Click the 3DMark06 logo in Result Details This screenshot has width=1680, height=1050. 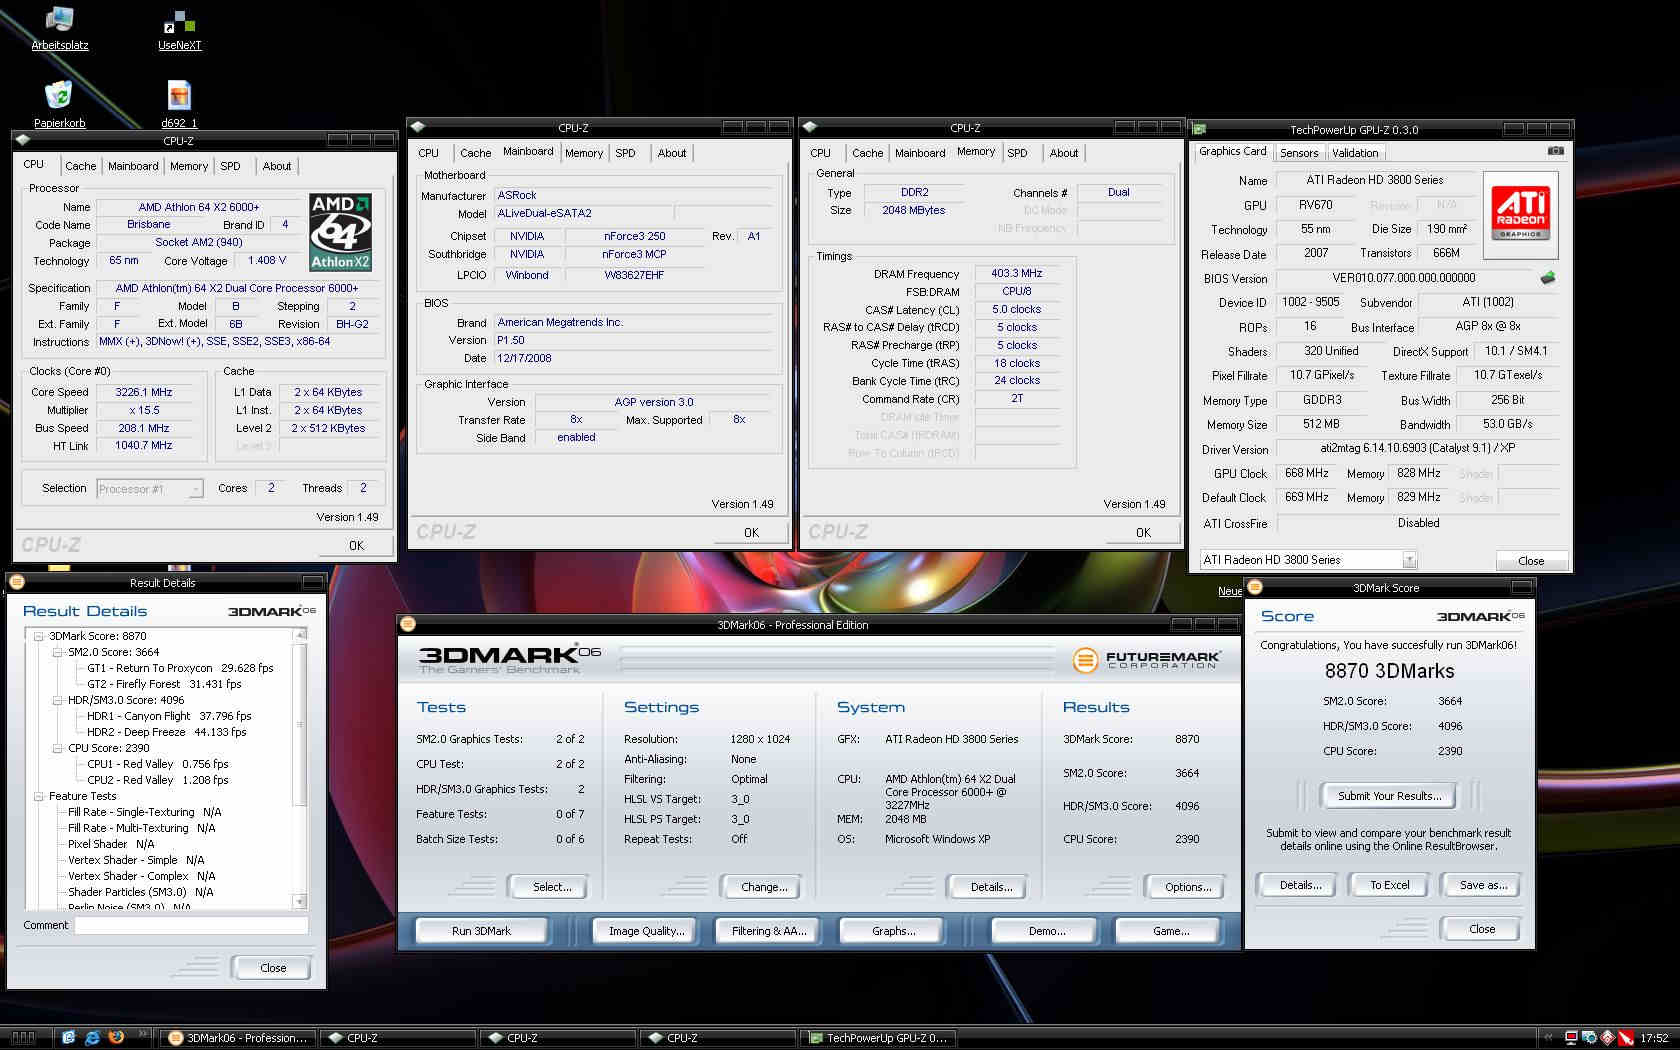271,611
